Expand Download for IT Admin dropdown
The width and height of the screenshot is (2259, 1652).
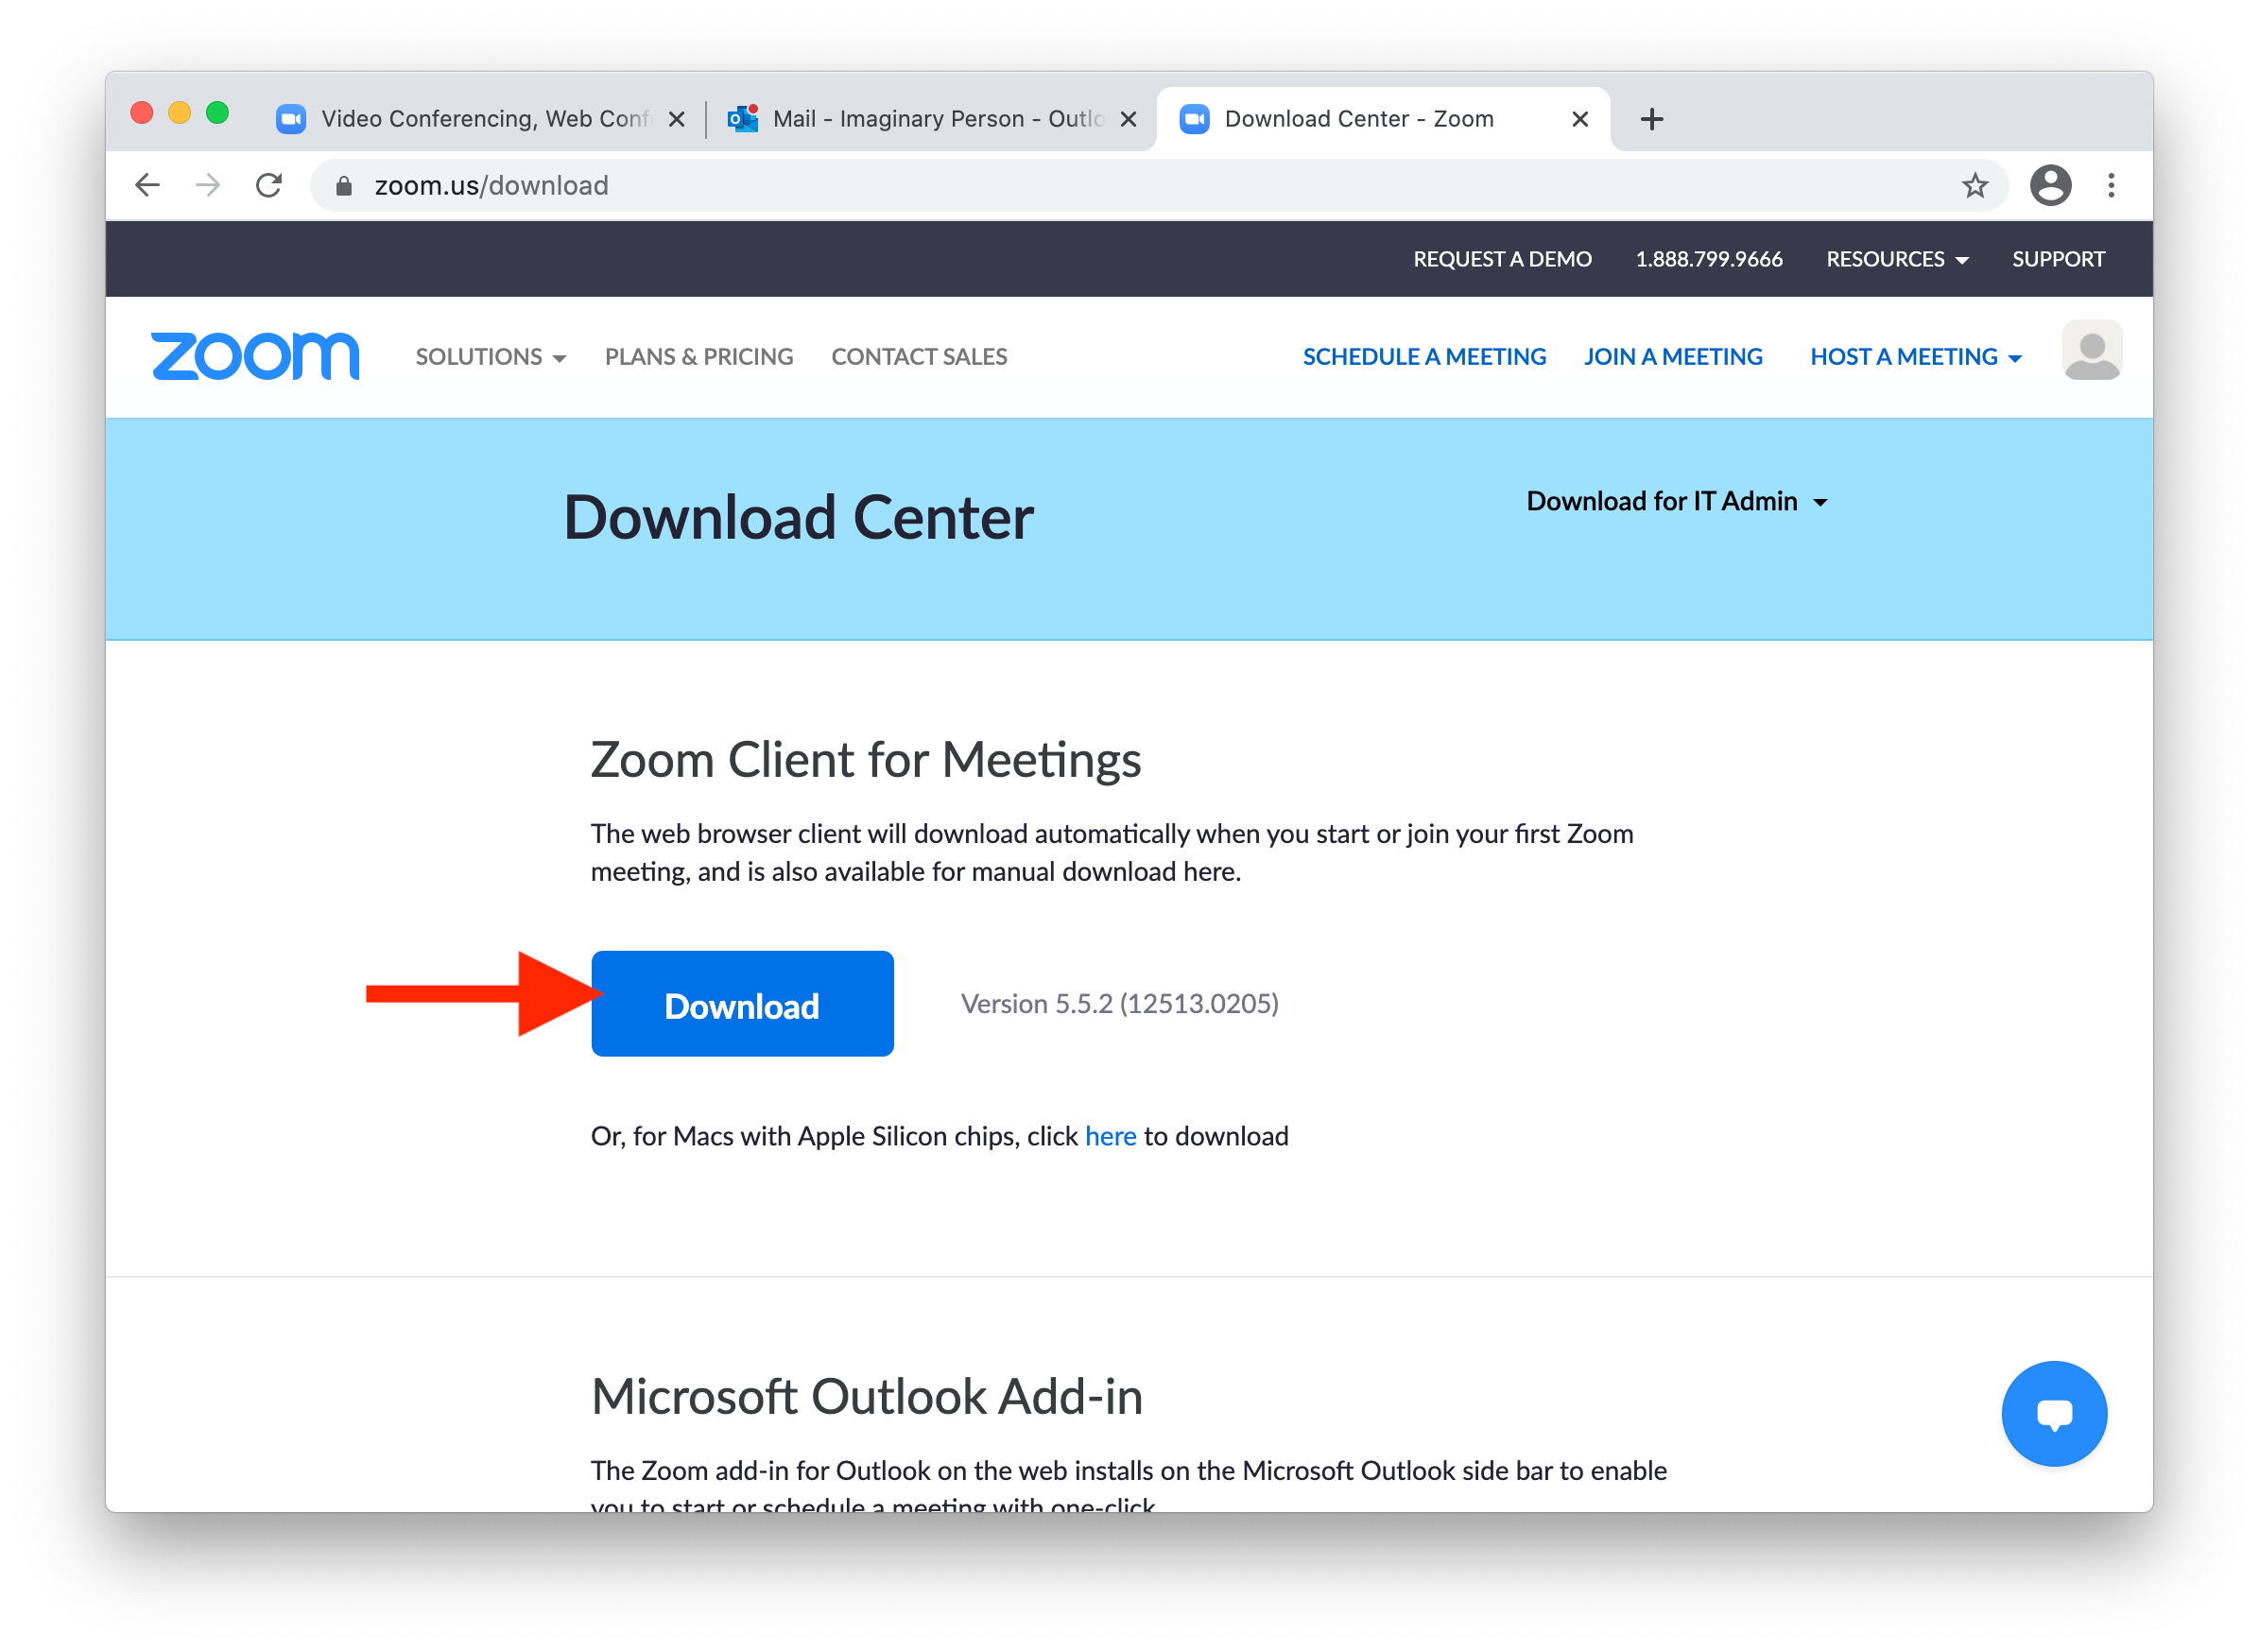tap(1675, 501)
